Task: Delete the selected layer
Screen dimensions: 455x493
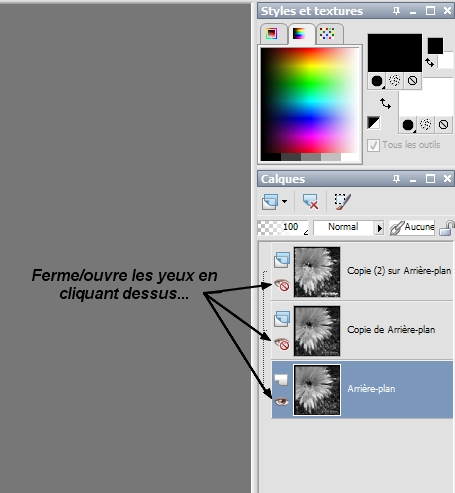Action: 310,202
